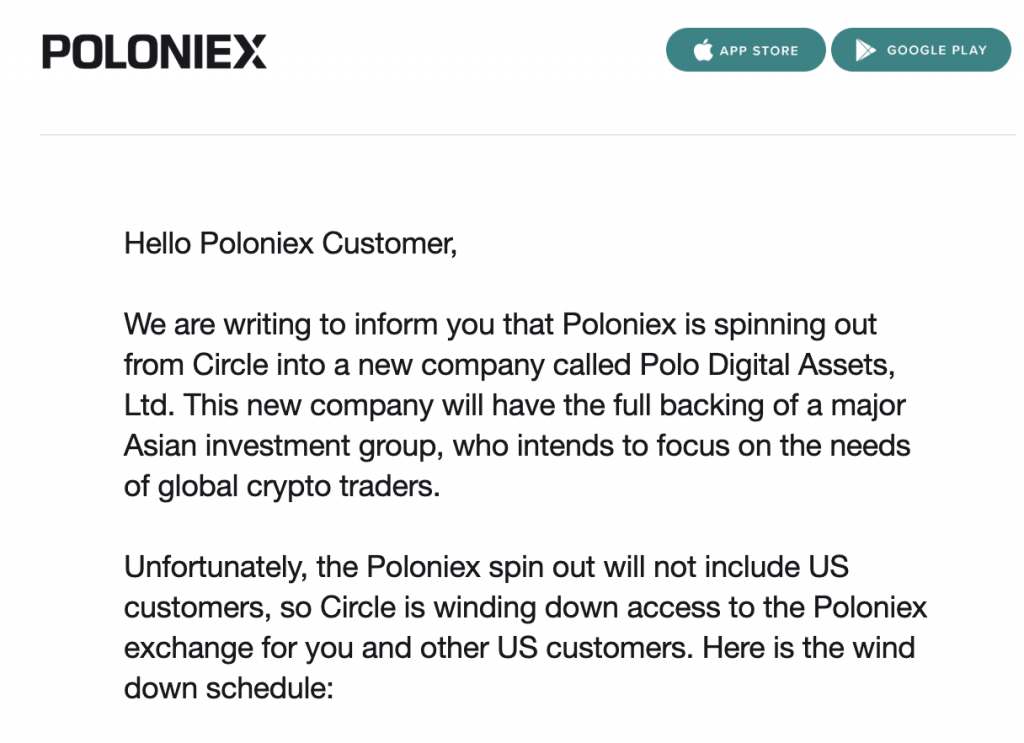
Task: Click 'Circle' in 'from Circle into'
Action: (x=231, y=365)
